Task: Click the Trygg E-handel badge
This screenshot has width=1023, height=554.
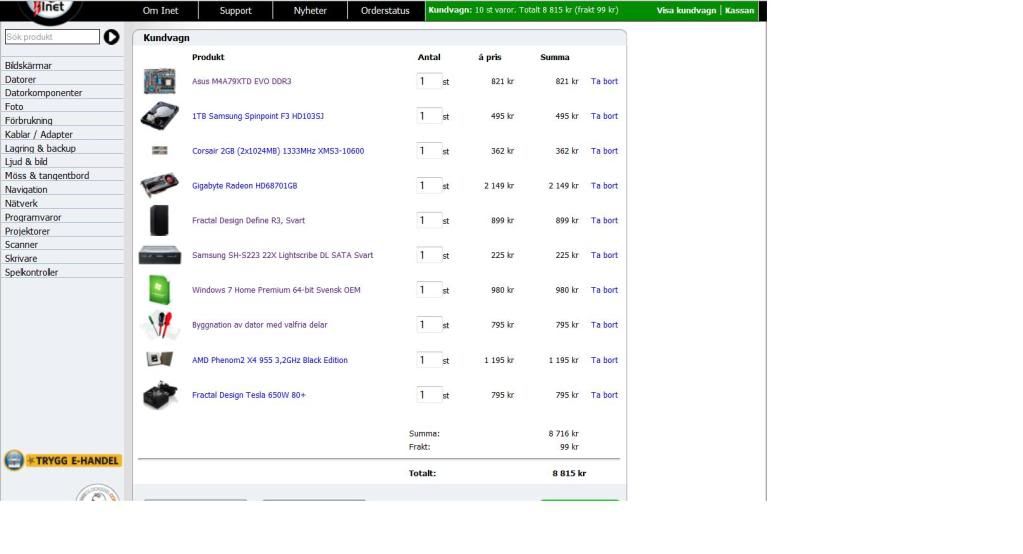Action: (62, 461)
